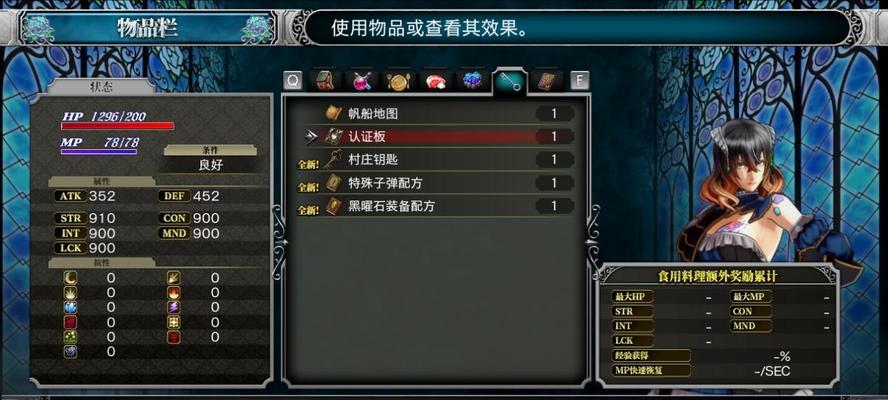888x400 pixels.
Task: Click the red HP bar
Action: [117, 126]
